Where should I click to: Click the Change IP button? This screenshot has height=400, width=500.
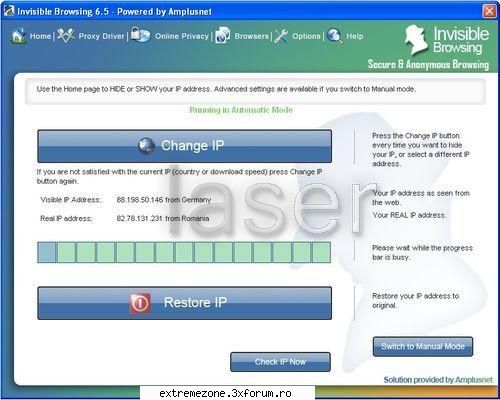185,146
